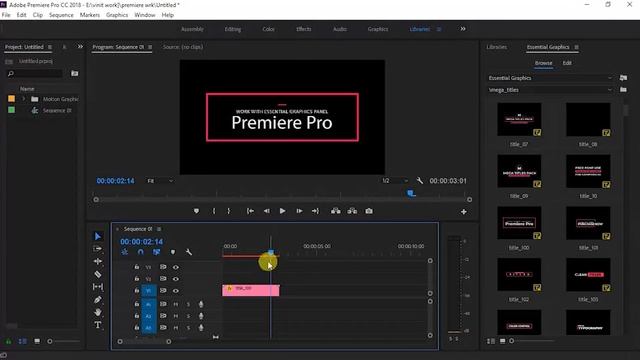This screenshot has height=360, width=640.
Task: Enable voice-over record on A1
Action: click(x=201, y=304)
